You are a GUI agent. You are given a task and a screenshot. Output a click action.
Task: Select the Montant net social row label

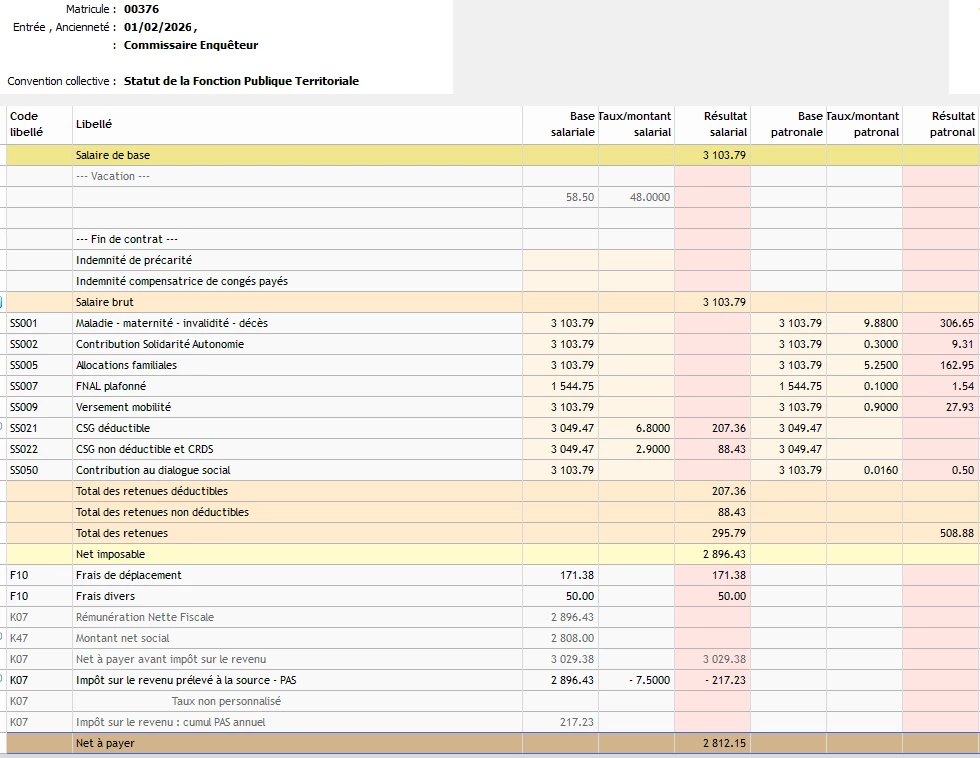[122, 638]
